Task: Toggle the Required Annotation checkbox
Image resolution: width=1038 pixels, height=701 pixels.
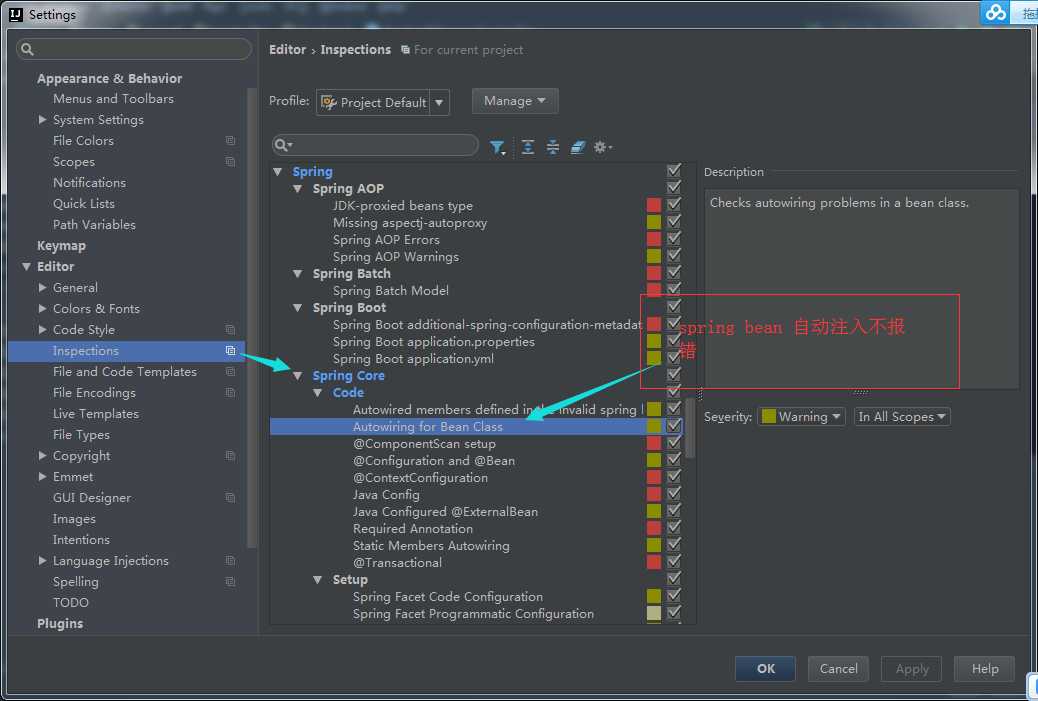Action: 674,528
